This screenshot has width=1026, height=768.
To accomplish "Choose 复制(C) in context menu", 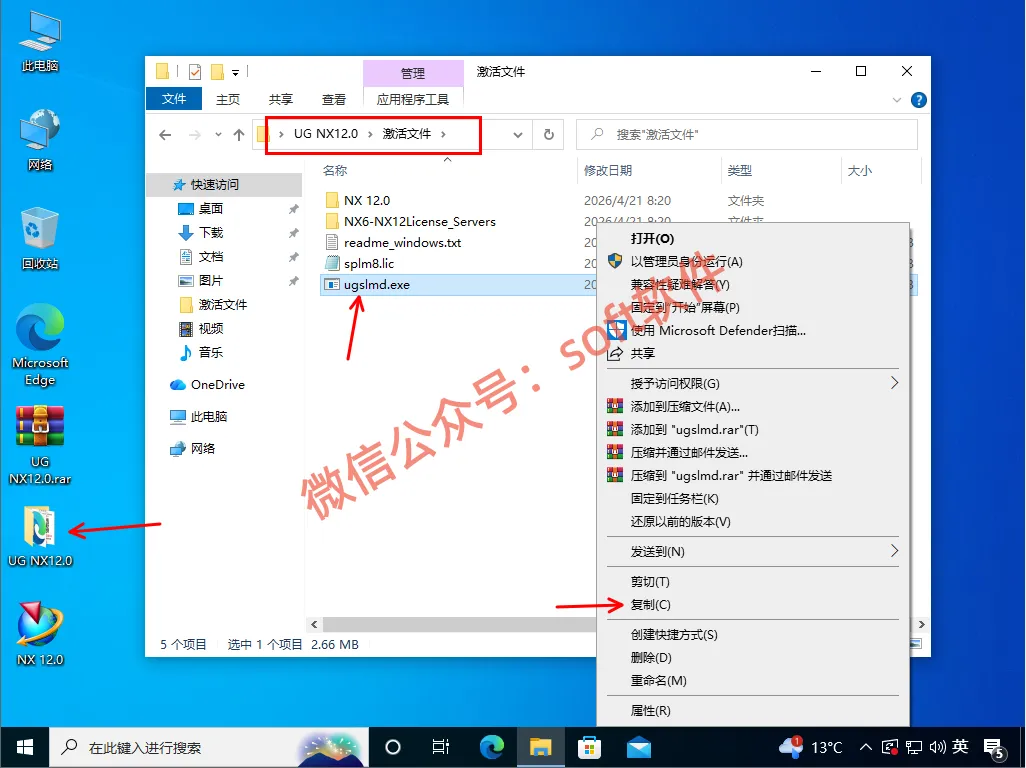I will pyautogui.click(x=752, y=604).
